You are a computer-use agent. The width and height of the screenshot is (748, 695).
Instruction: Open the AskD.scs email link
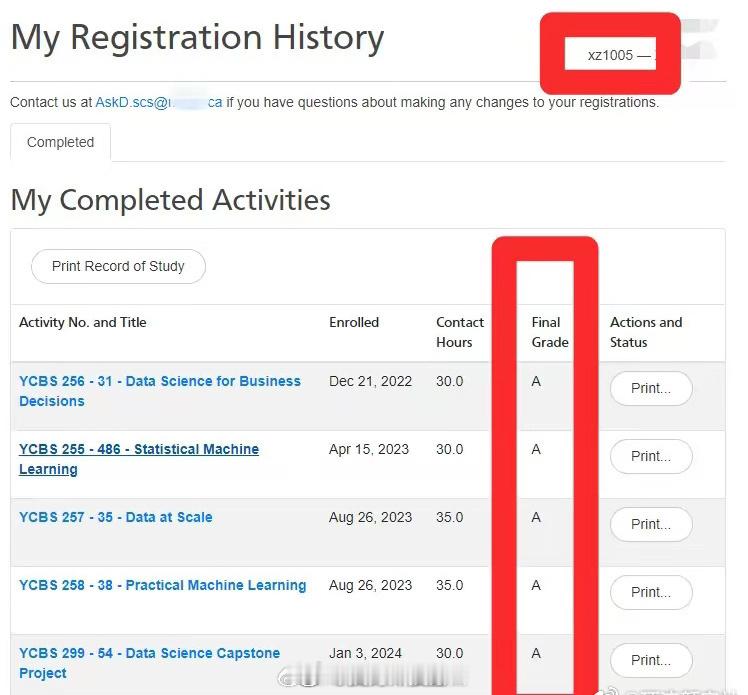159,102
